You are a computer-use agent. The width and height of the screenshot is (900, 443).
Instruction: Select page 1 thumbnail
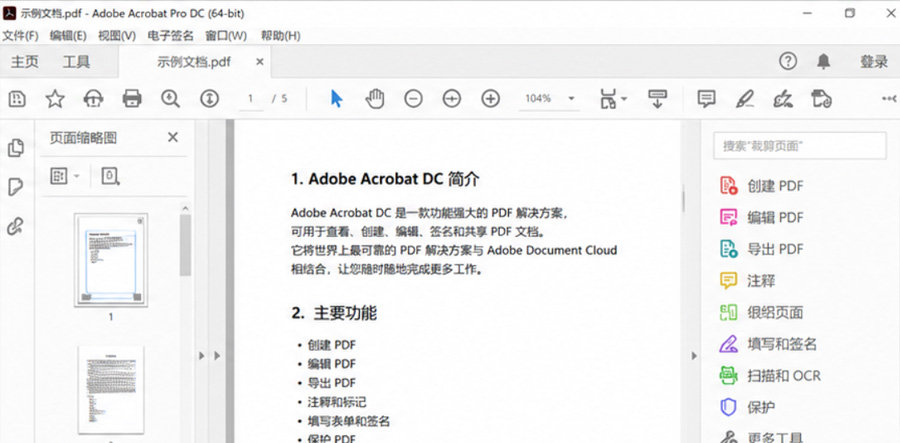click(111, 259)
